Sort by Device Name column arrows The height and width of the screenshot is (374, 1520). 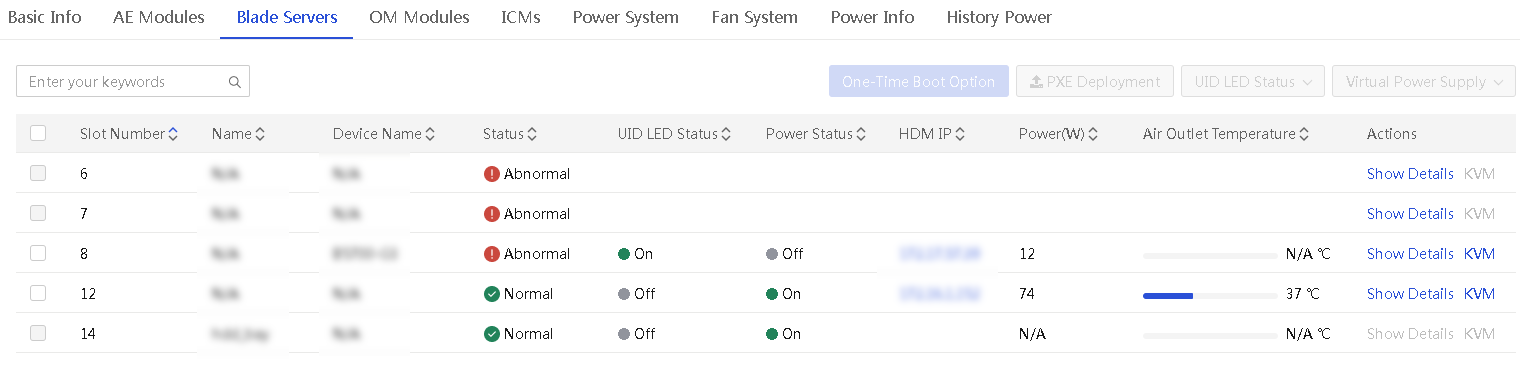[x=430, y=134]
